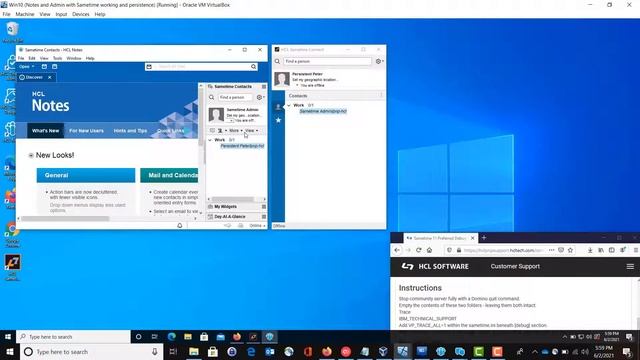Click the Firefox home button
Screen dimensions: 640x360
pyautogui.click(x=429, y=250)
